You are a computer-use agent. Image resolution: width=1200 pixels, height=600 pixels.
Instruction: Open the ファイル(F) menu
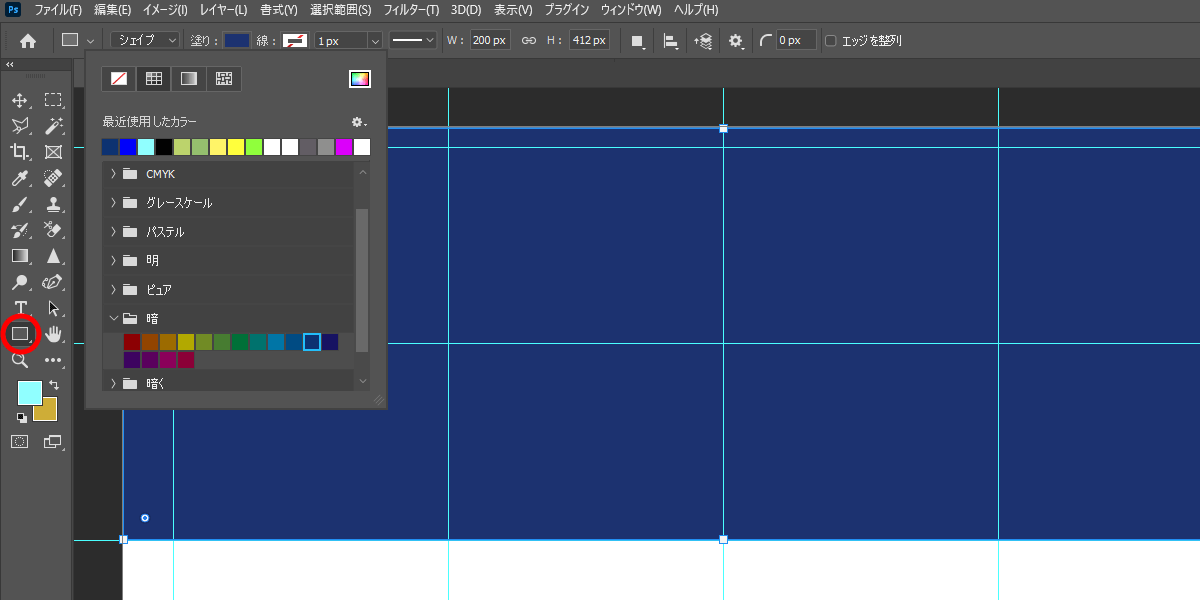[x=58, y=10]
